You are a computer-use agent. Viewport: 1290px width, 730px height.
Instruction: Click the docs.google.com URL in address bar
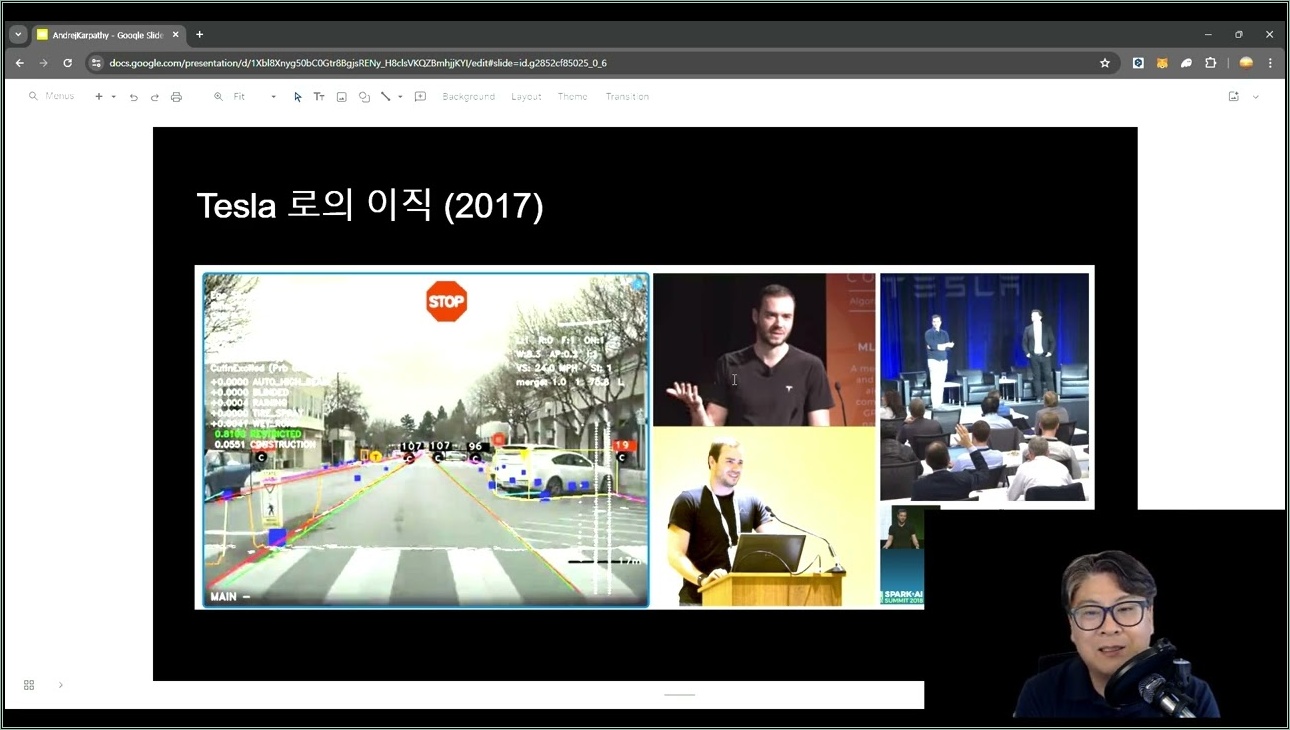(358, 63)
